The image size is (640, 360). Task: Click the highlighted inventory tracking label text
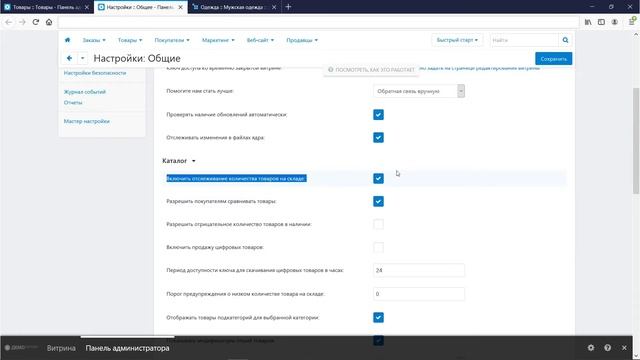[x=236, y=178]
